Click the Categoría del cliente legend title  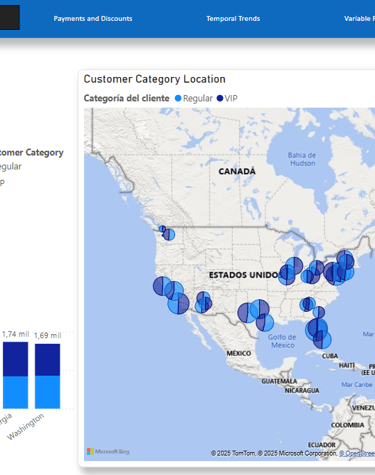pyautogui.click(x=126, y=98)
